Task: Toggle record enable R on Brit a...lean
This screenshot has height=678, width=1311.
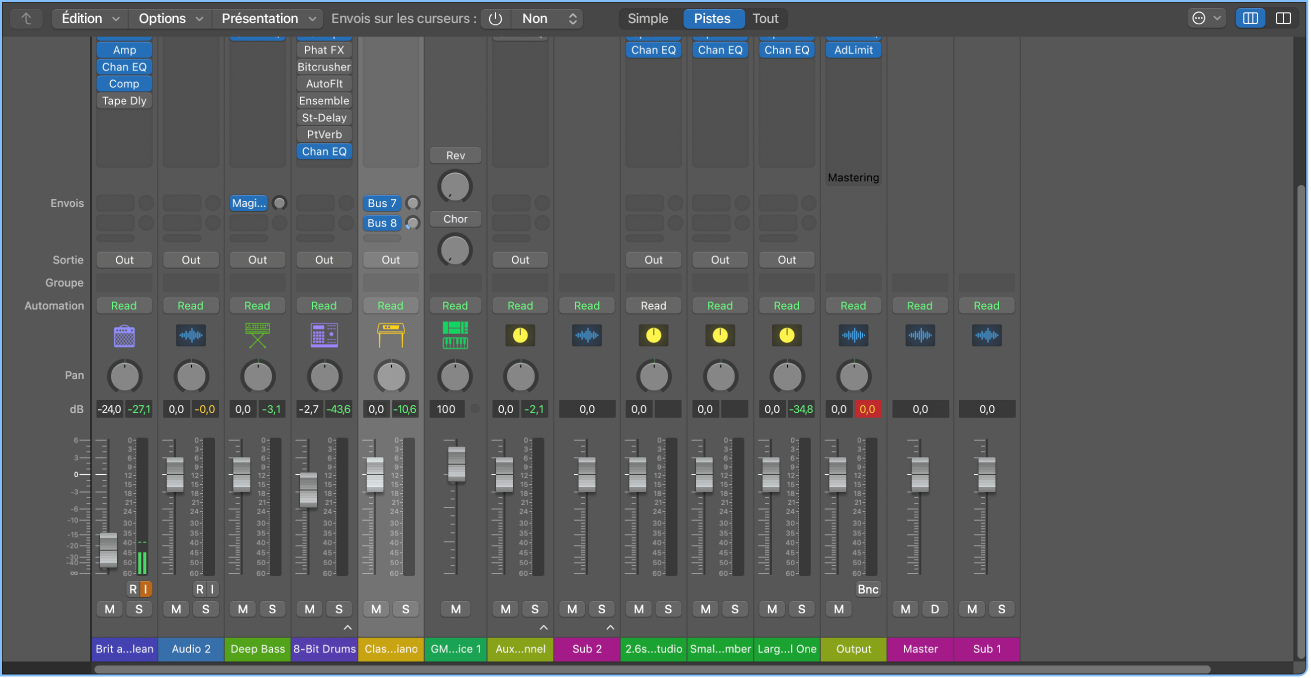Action: 132,589
